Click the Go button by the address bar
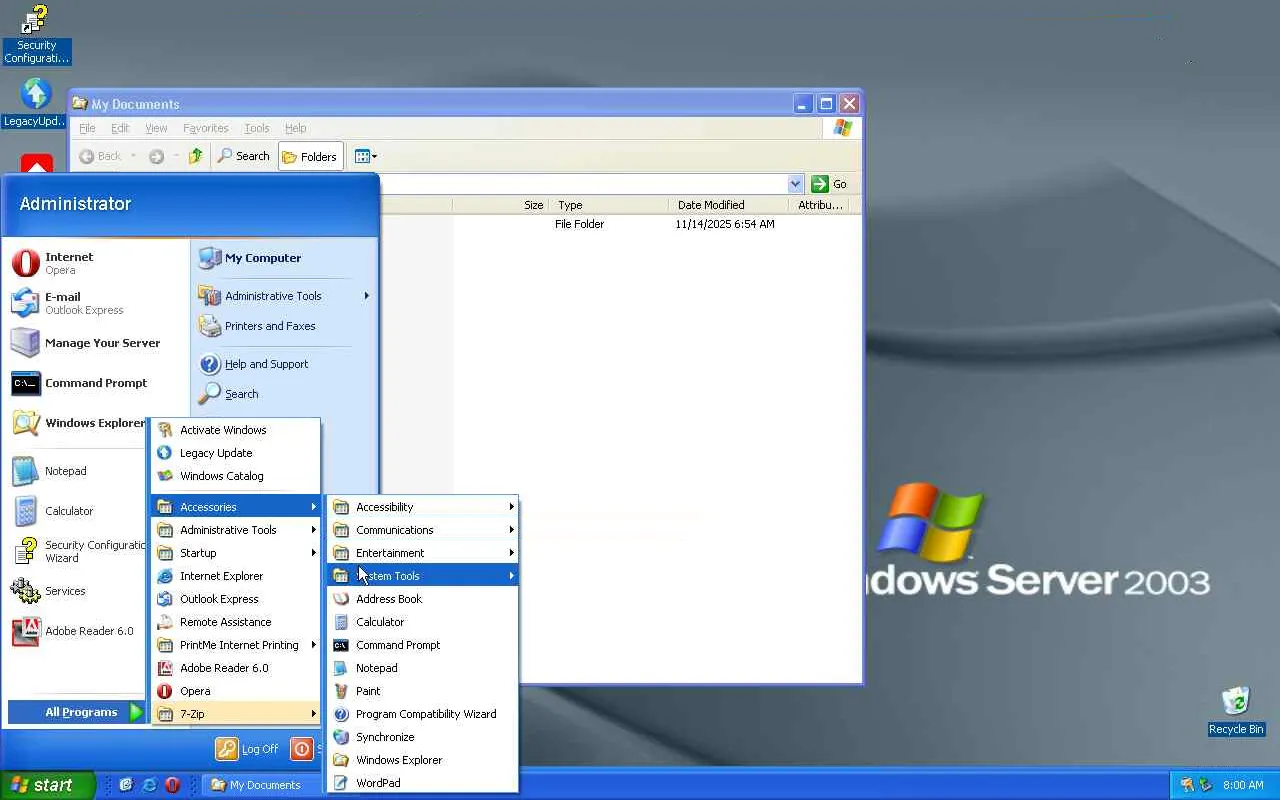The height and width of the screenshot is (800, 1280). click(830, 184)
